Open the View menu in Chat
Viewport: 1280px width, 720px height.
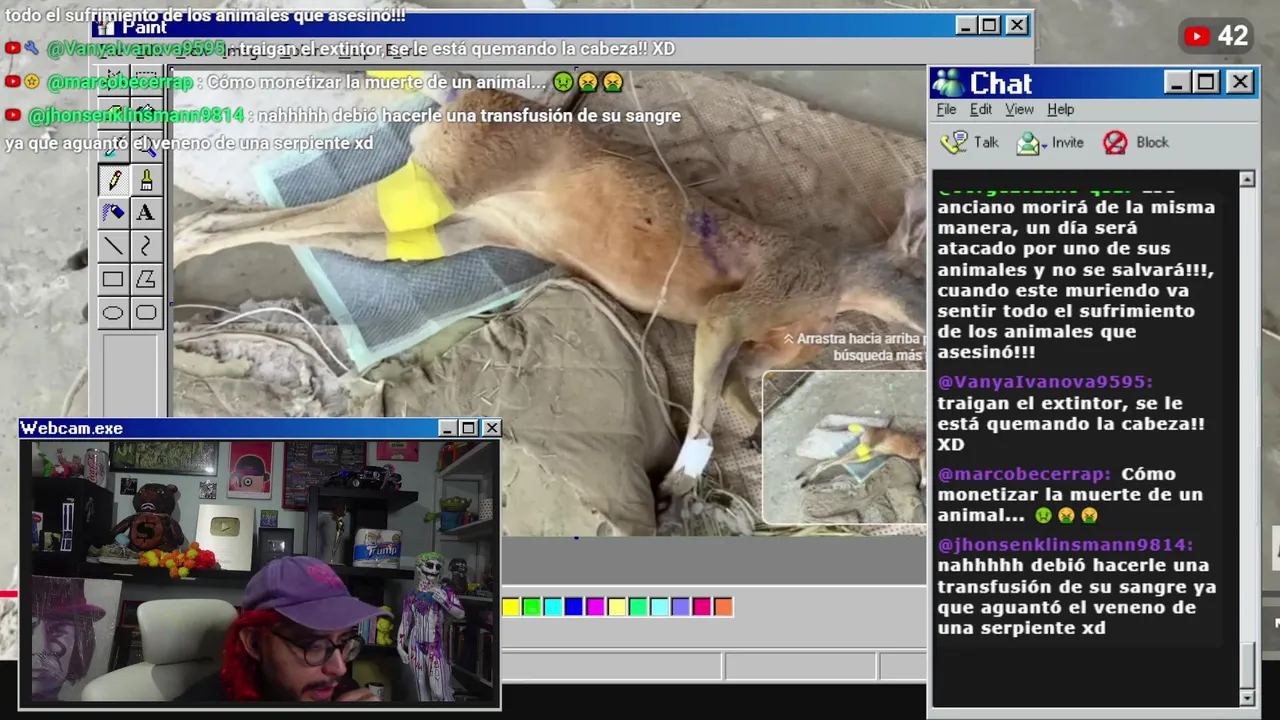pyautogui.click(x=1019, y=109)
